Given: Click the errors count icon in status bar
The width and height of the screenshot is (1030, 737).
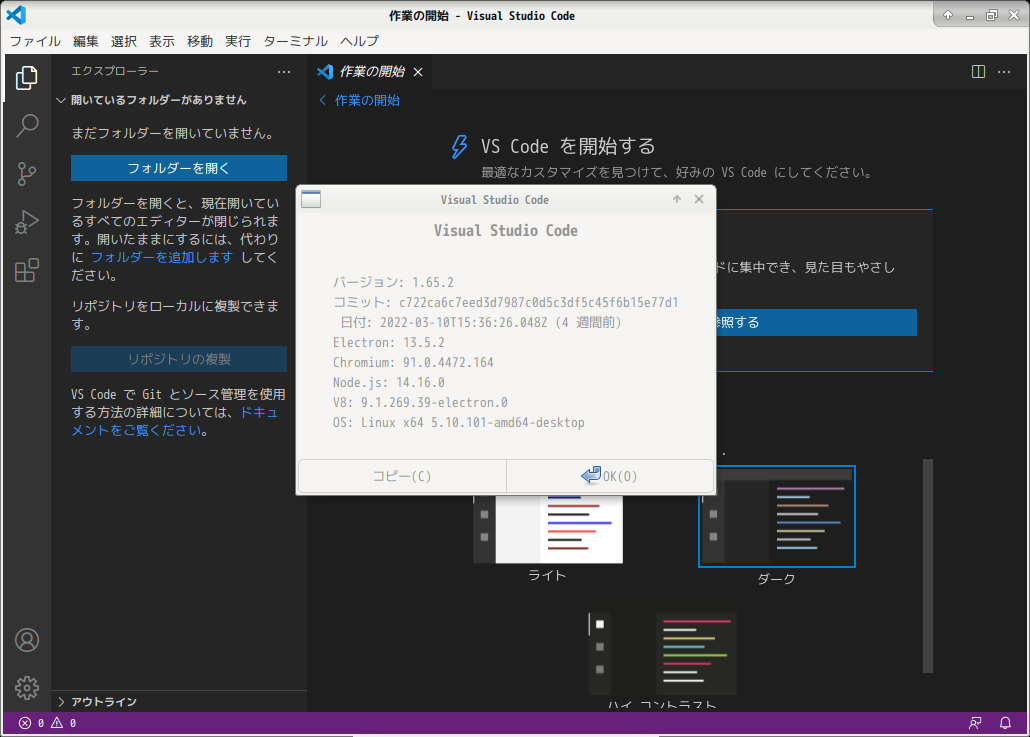Looking at the screenshot, I should point(25,723).
